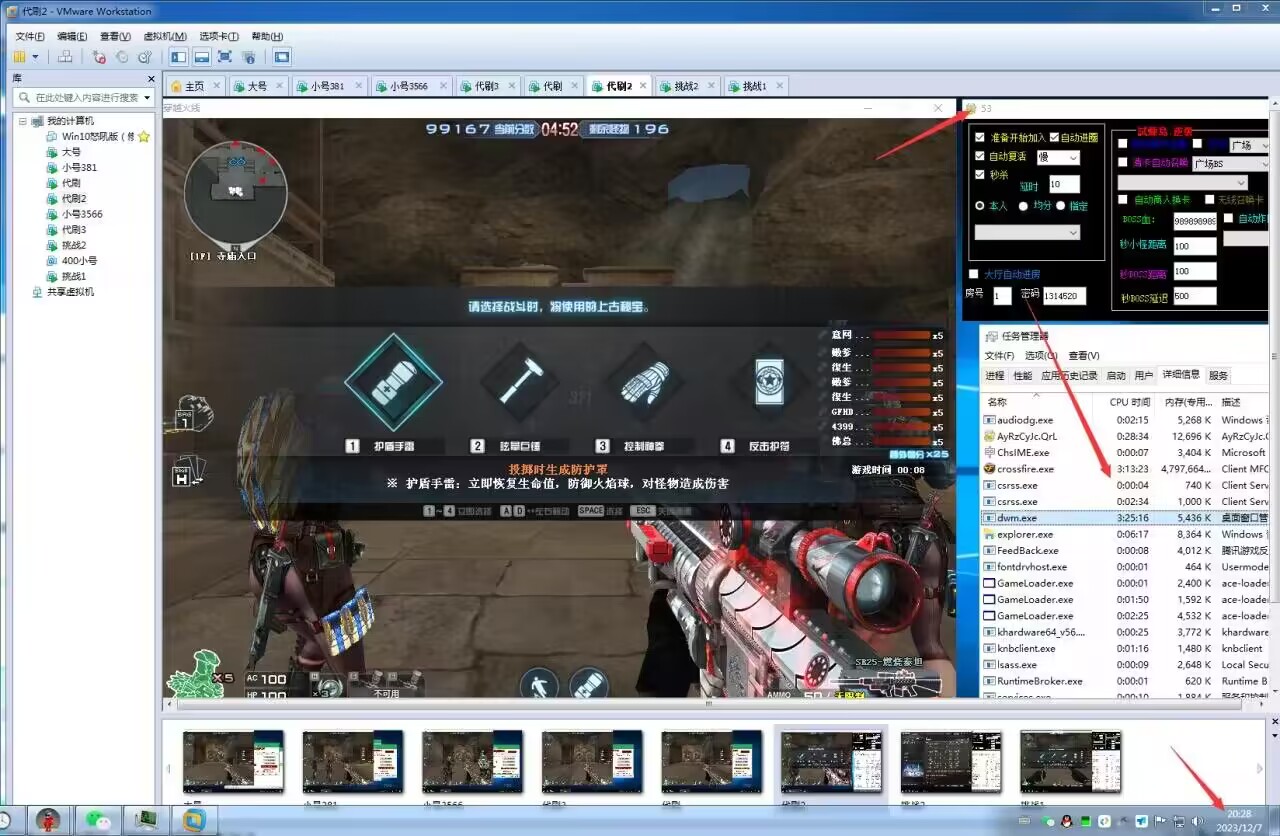Click the QQ penguin tray icon
This screenshot has width=1280, height=836.
[x=1066, y=822]
